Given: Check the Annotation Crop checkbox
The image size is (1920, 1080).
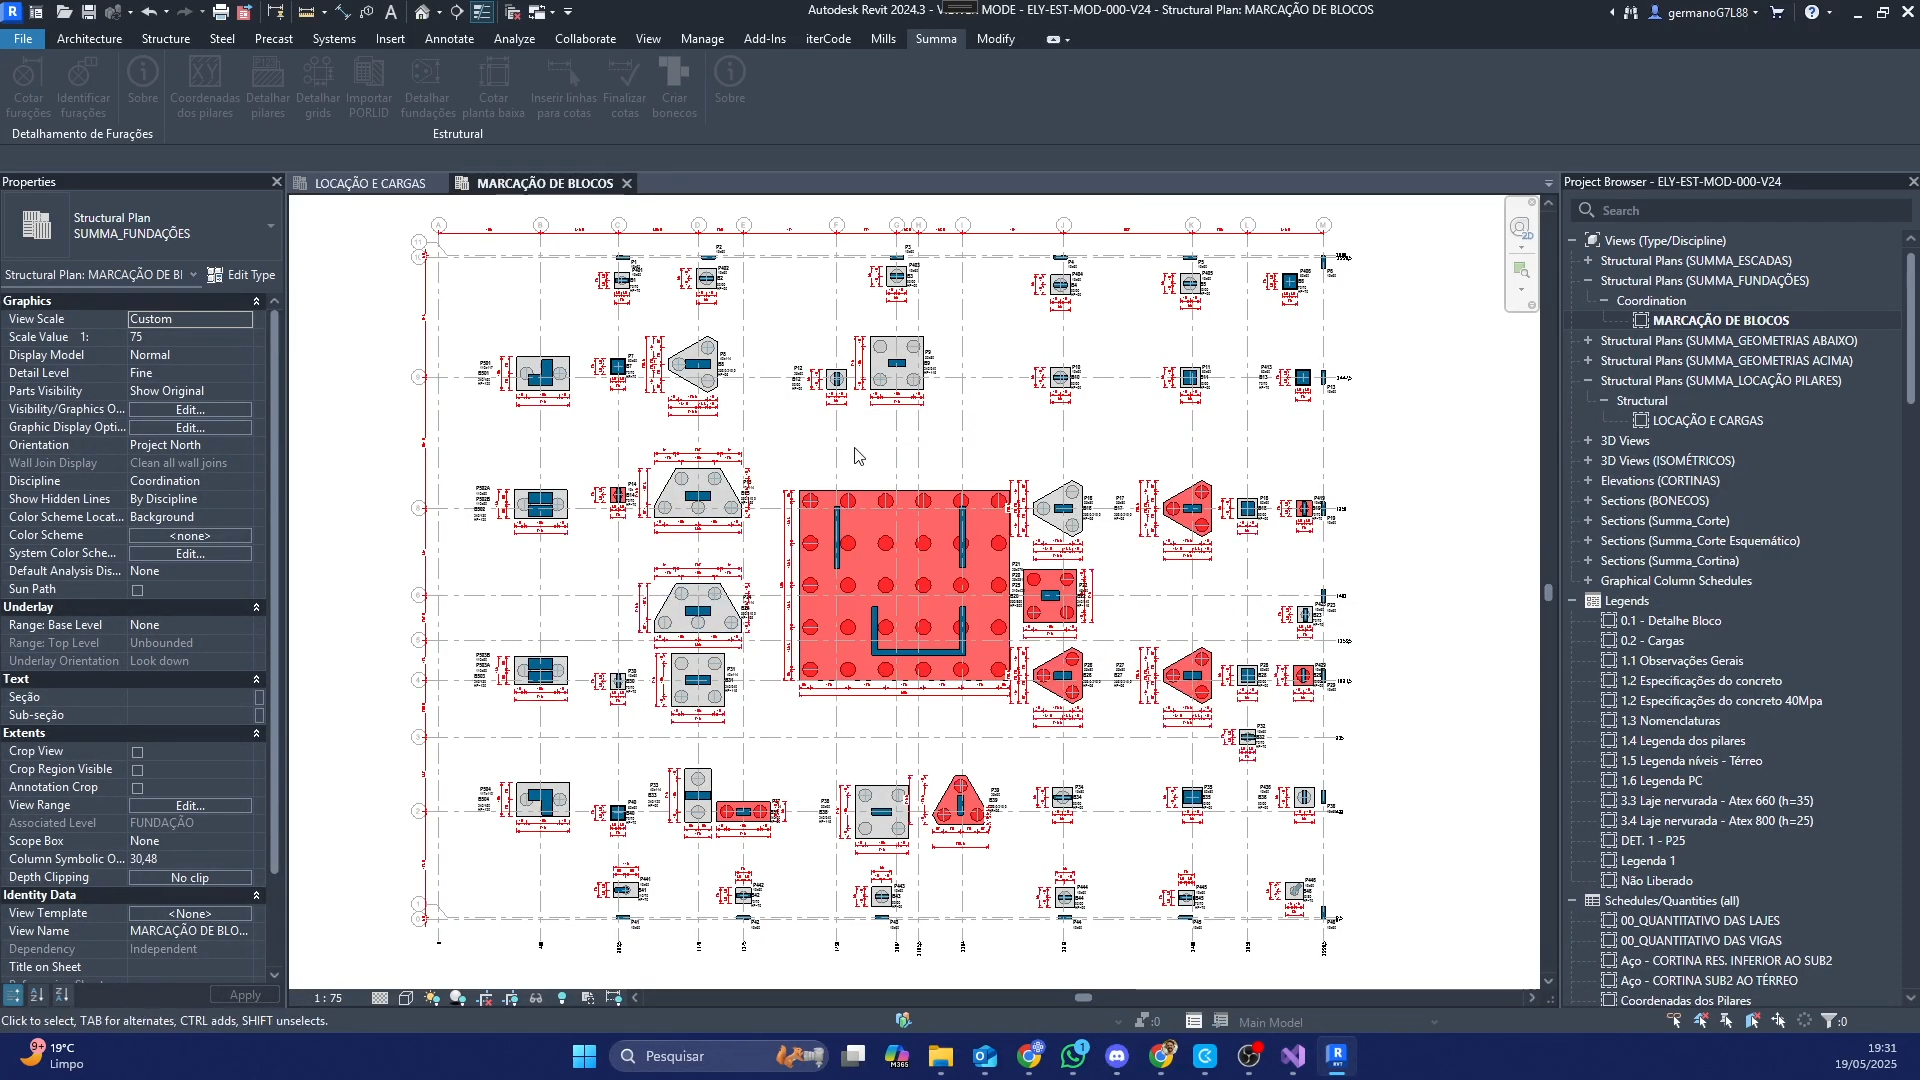Looking at the screenshot, I should (x=138, y=788).
